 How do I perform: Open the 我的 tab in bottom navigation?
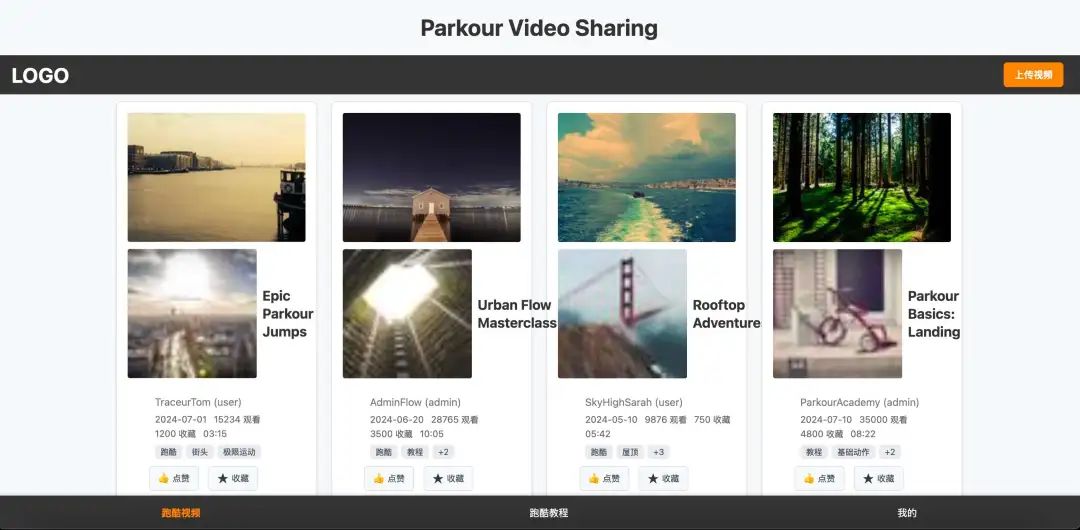[907, 513]
